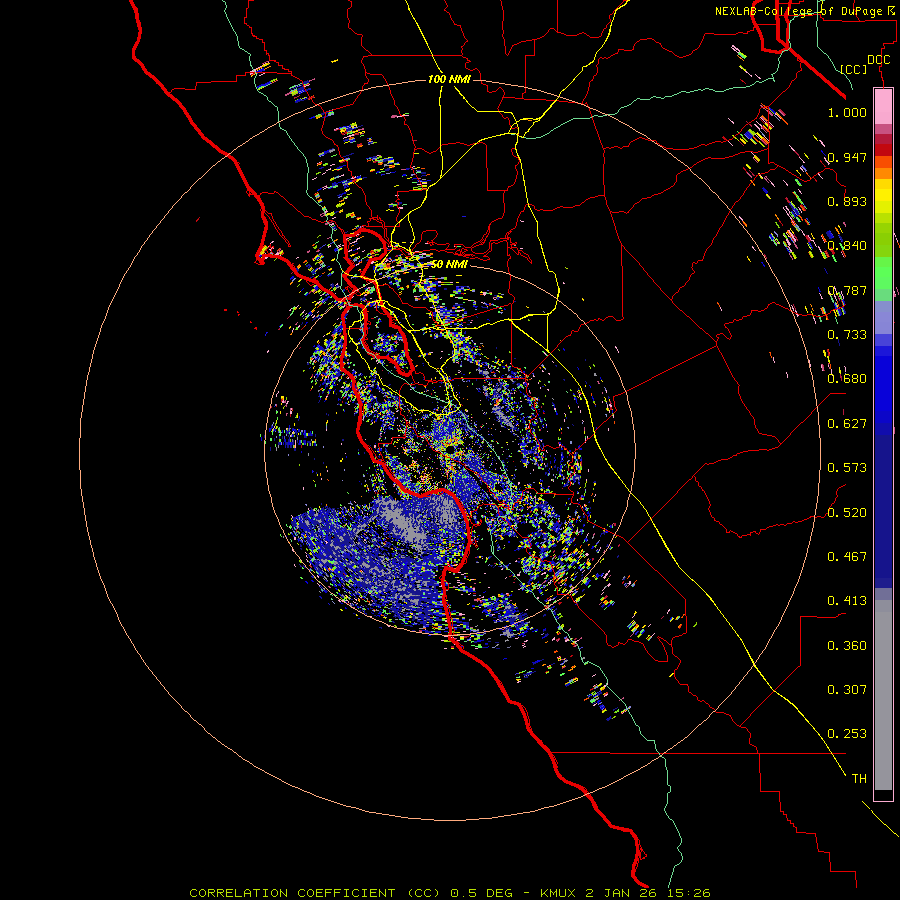Select the 0.520 legend value
The width and height of the screenshot is (900, 900).
[847, 513]
